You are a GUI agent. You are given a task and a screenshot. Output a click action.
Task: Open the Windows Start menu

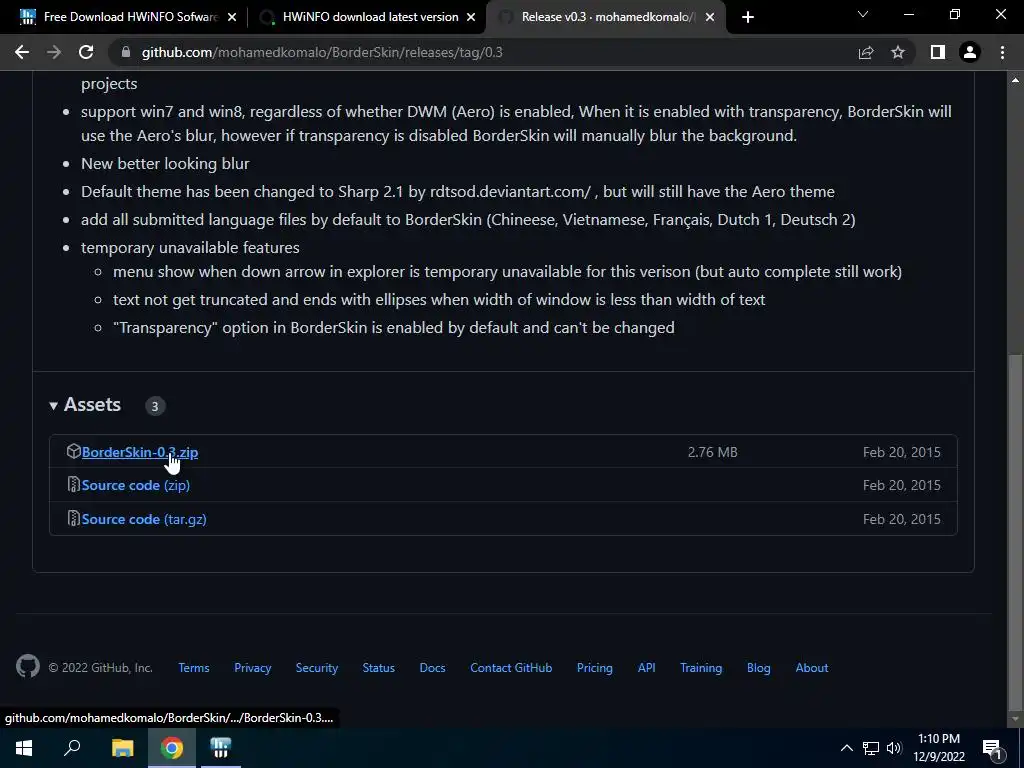(24, 748)
